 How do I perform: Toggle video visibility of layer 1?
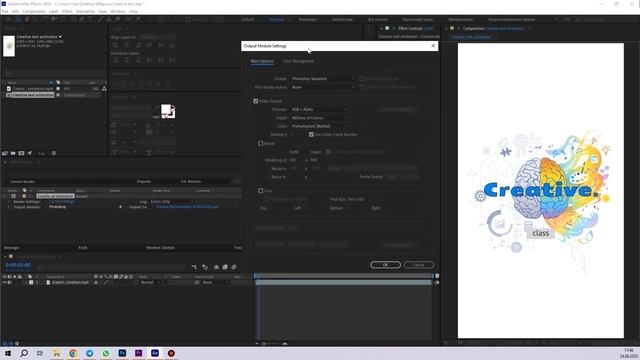(4, 282)
